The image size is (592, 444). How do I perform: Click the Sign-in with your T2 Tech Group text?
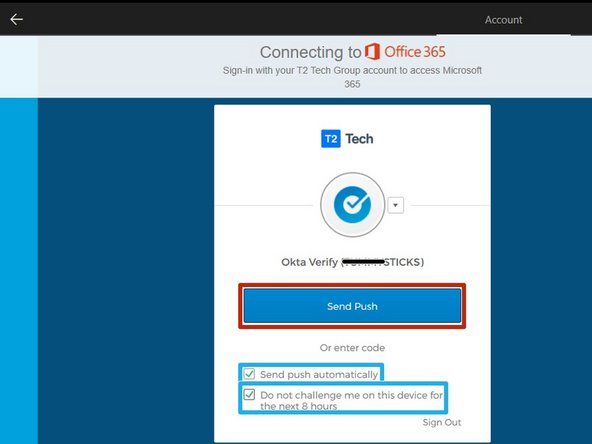pyautogui.click(x=352, y=77)
